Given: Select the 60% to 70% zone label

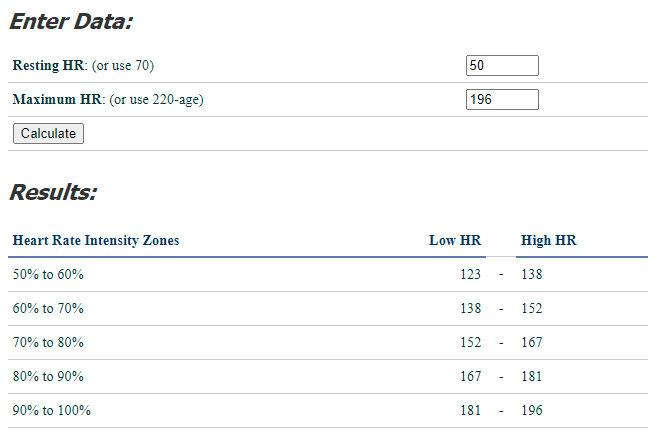Looking at the screenshot, I should coord(47,308).
